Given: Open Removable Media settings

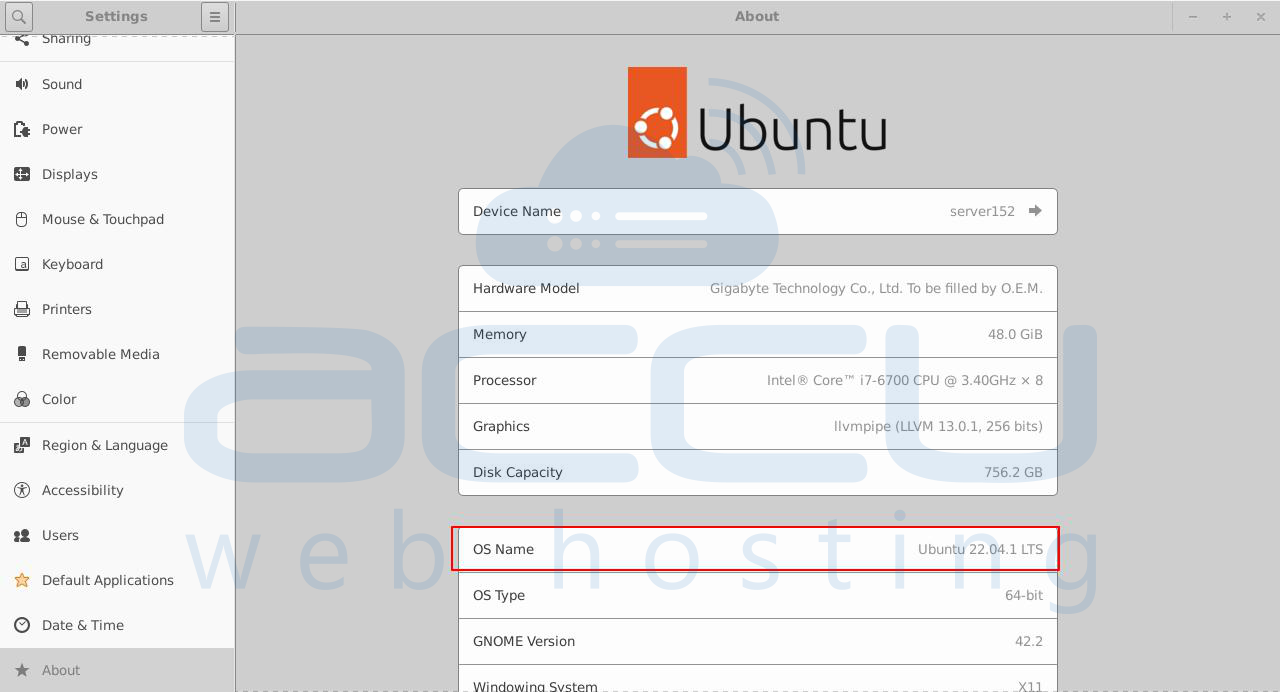Looking at the screenshot, I should pos(117,354).
